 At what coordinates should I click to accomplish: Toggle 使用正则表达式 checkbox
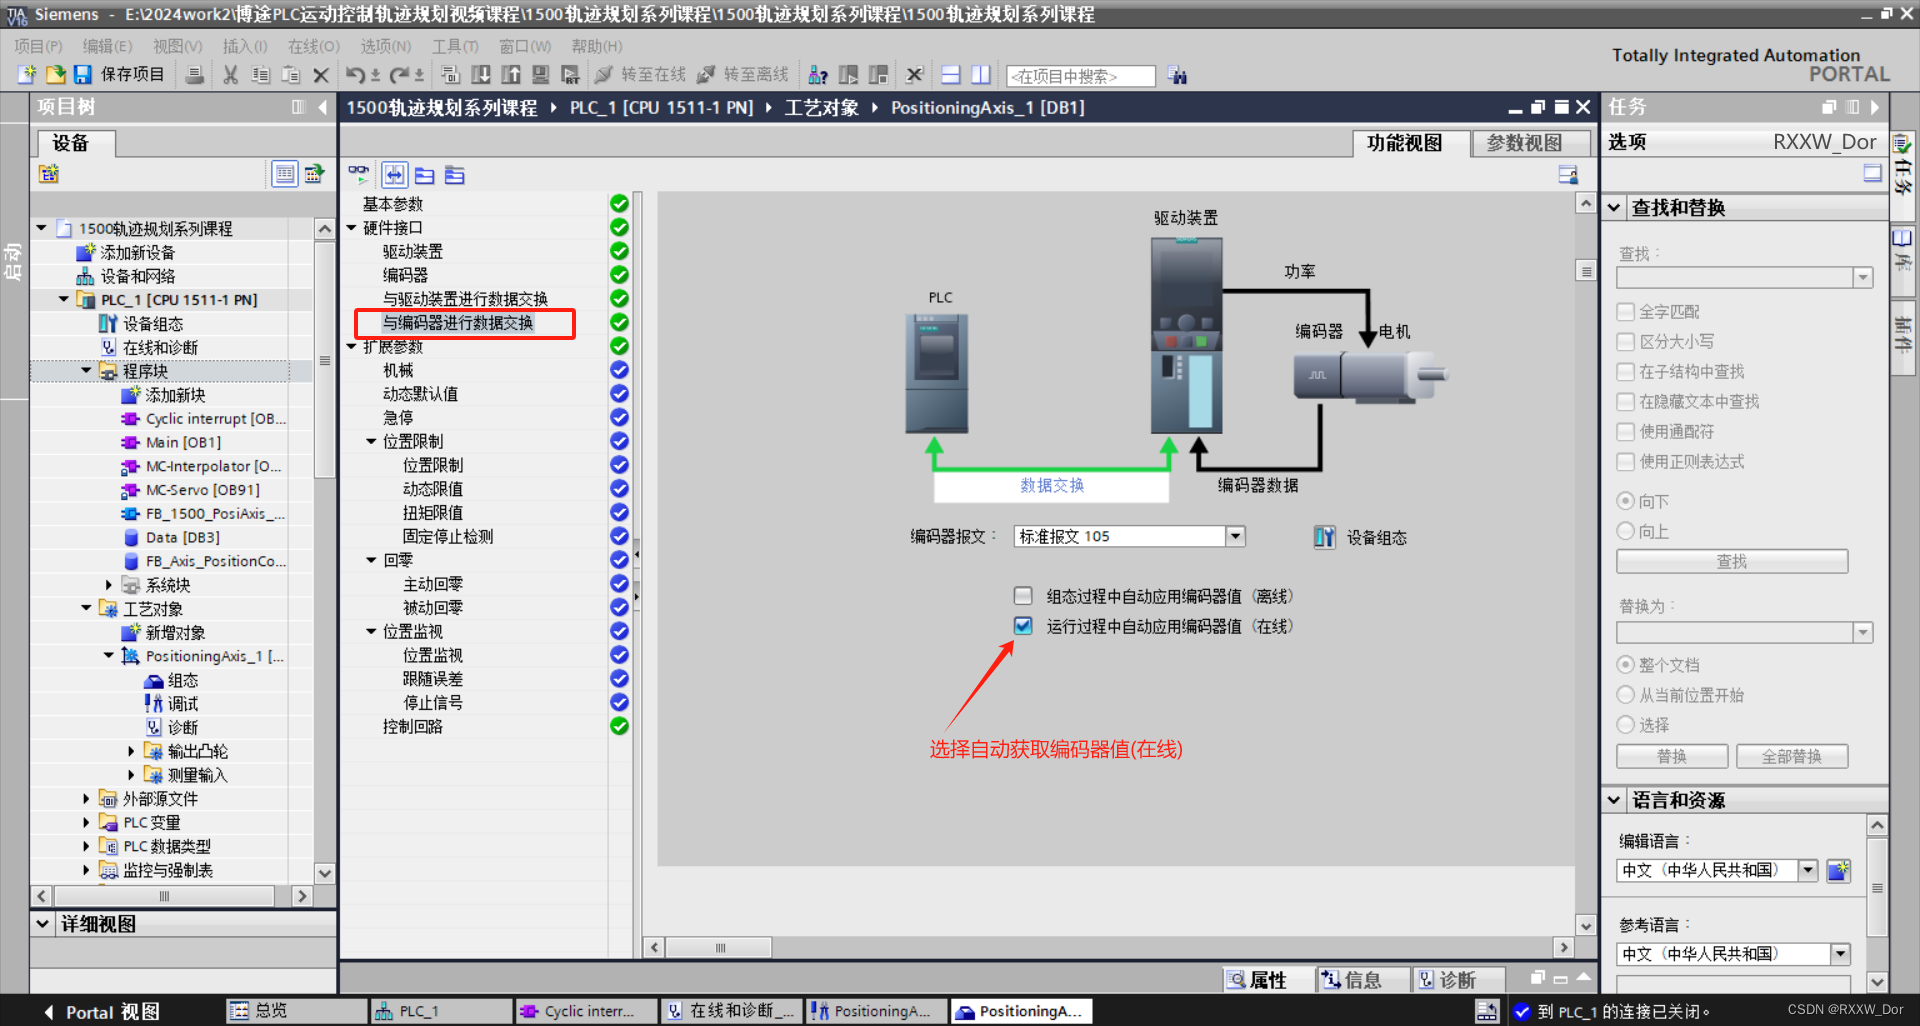click(1626, 462)
